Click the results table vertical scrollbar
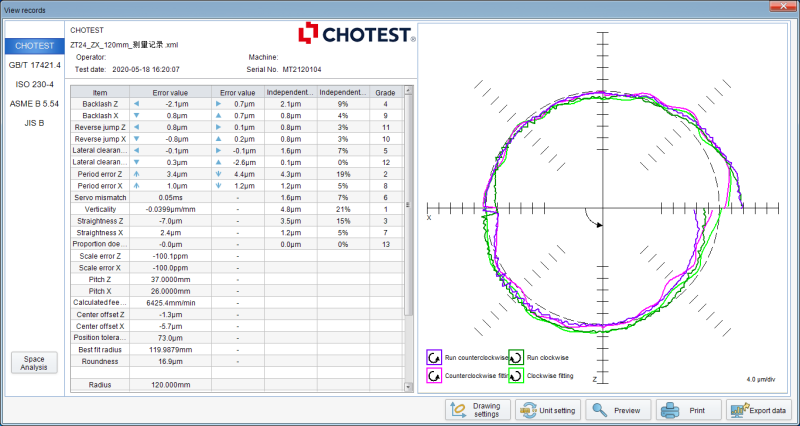The height and width of the screenshot is (426, 800). 407,200
